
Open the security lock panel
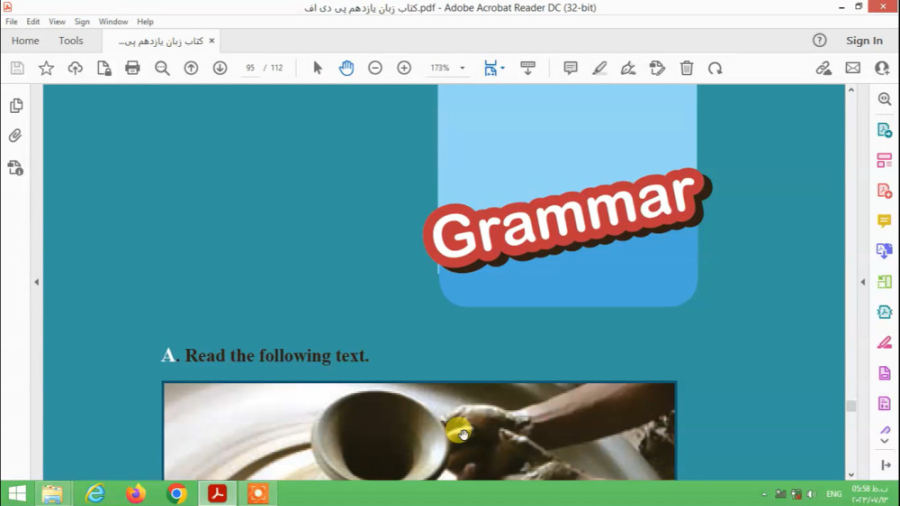click(15, 168)
